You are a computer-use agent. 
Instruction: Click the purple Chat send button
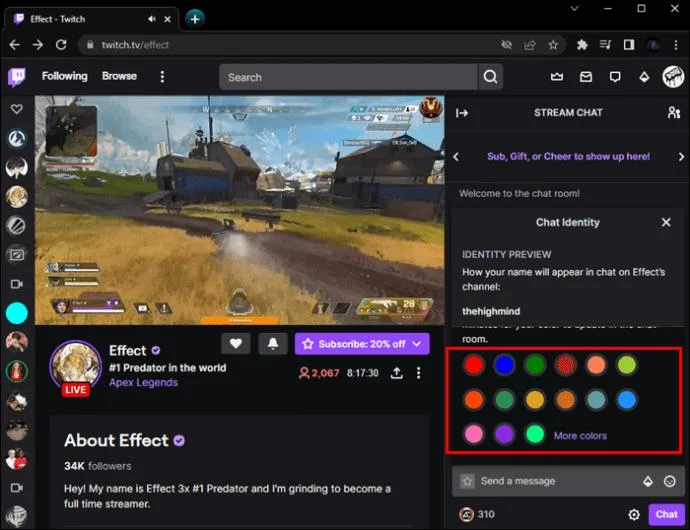(666, 514)
